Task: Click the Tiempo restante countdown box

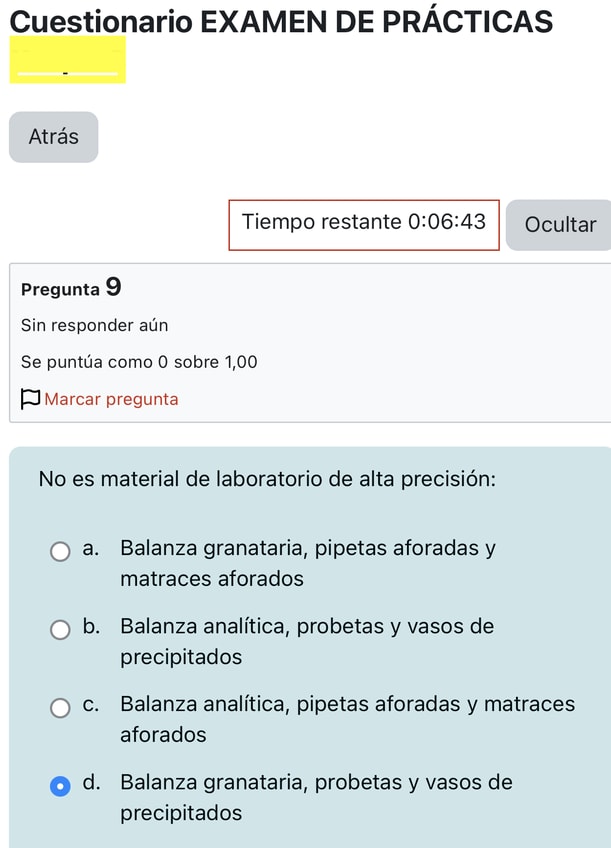Action: tap(364, 222)
